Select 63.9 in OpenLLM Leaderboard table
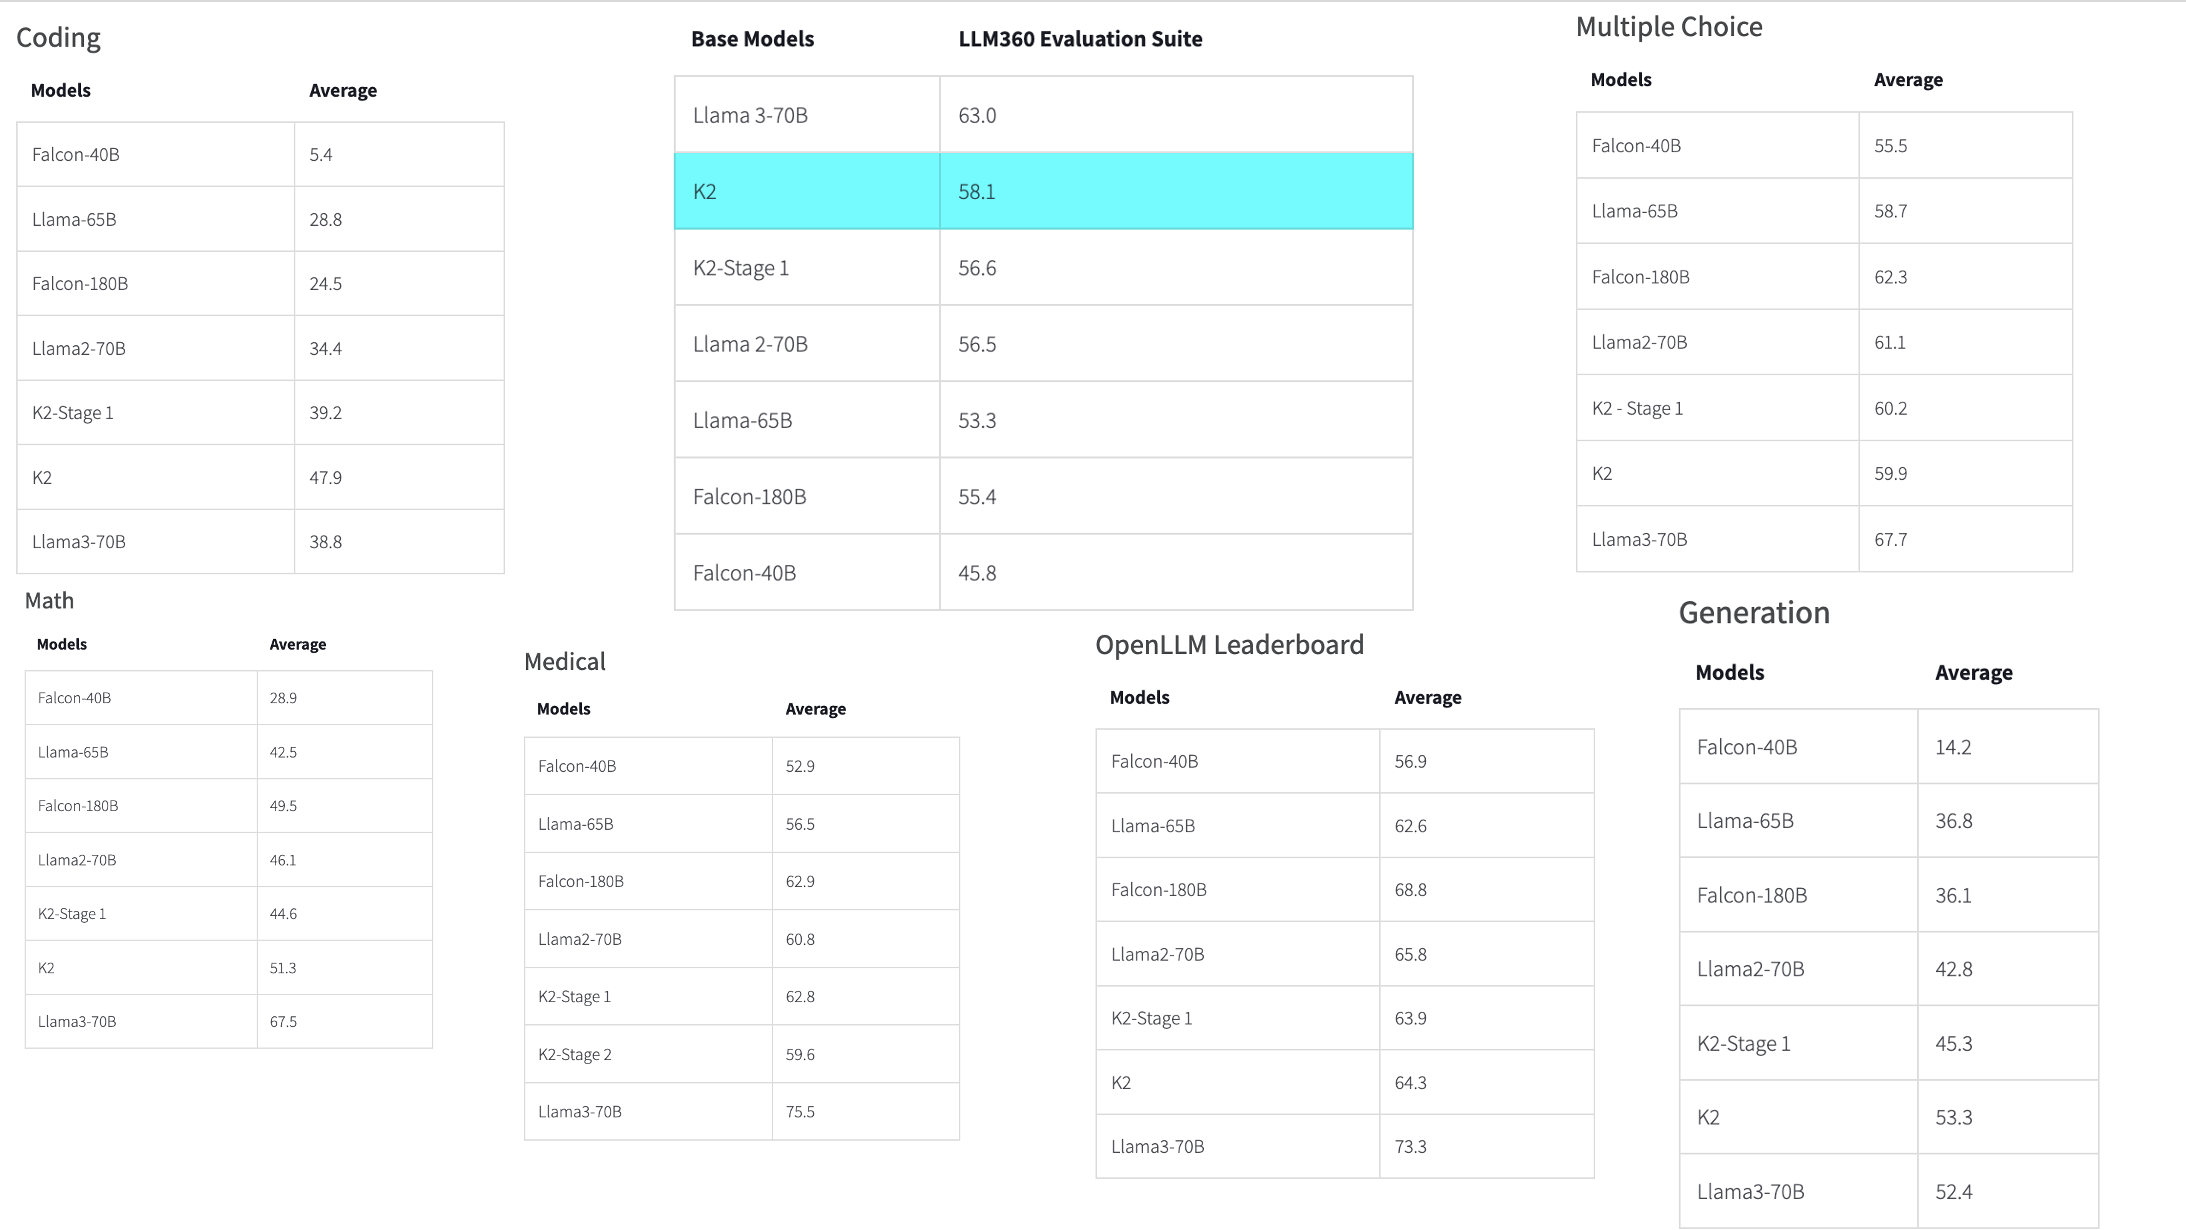This screenshot has height=1230, width=2186. tap(1411, 1018)
